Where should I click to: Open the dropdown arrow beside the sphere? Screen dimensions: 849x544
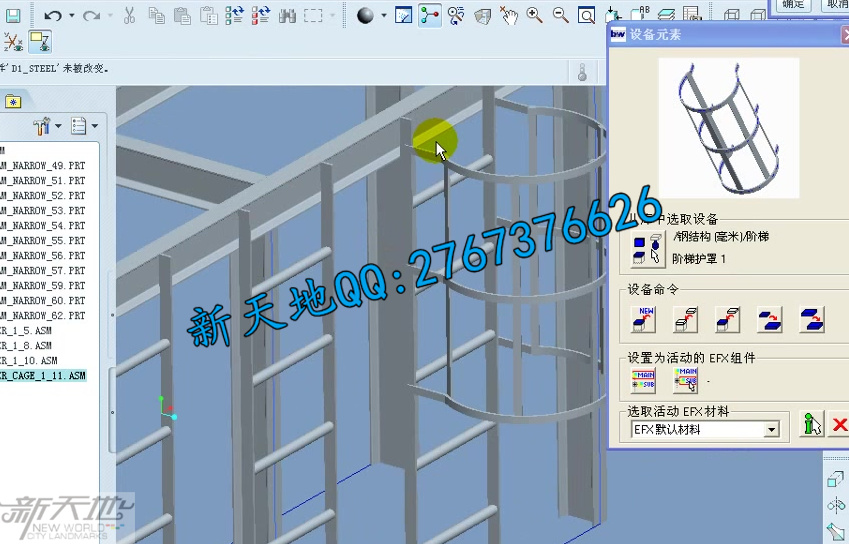pos(384,16)
